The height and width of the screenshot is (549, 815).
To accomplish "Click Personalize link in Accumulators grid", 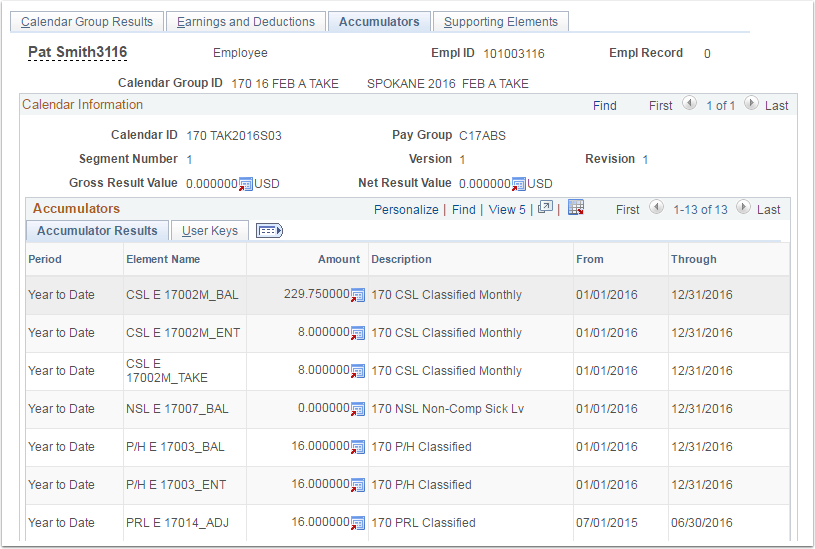I will pyautogui.click(x=406, y=210).
